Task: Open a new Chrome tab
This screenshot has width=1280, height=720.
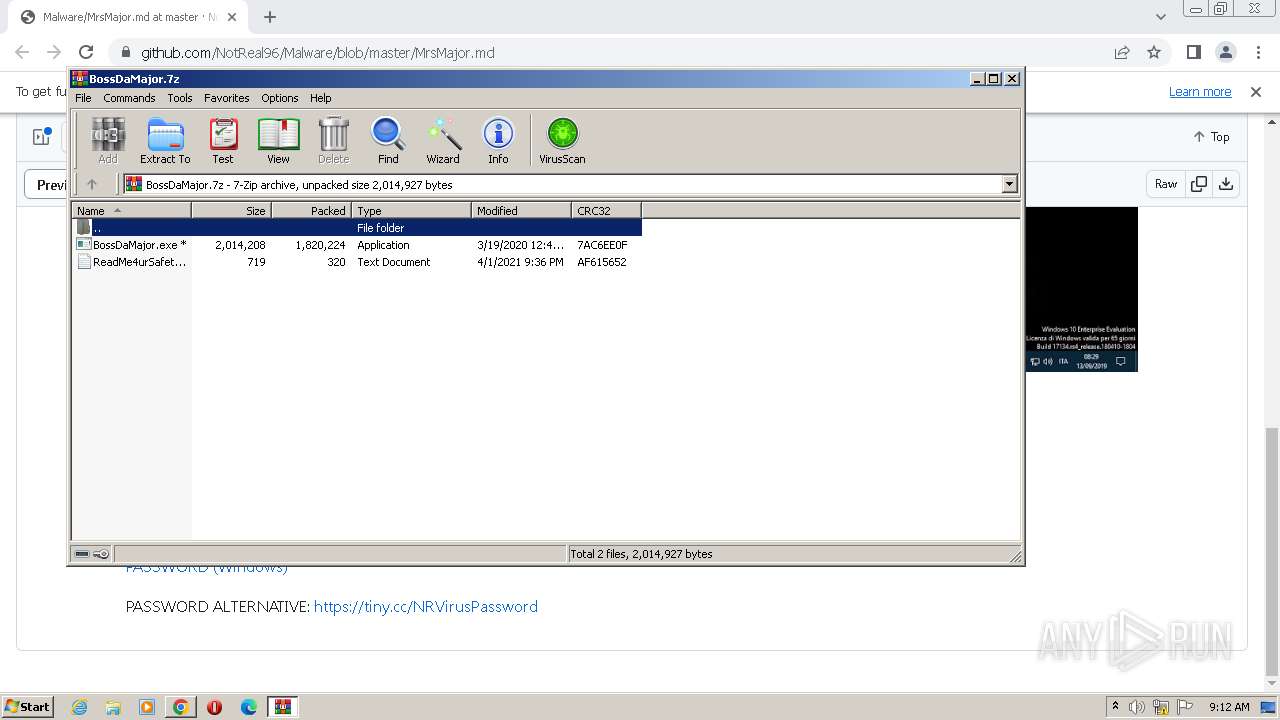Action: tap(270, 17)
